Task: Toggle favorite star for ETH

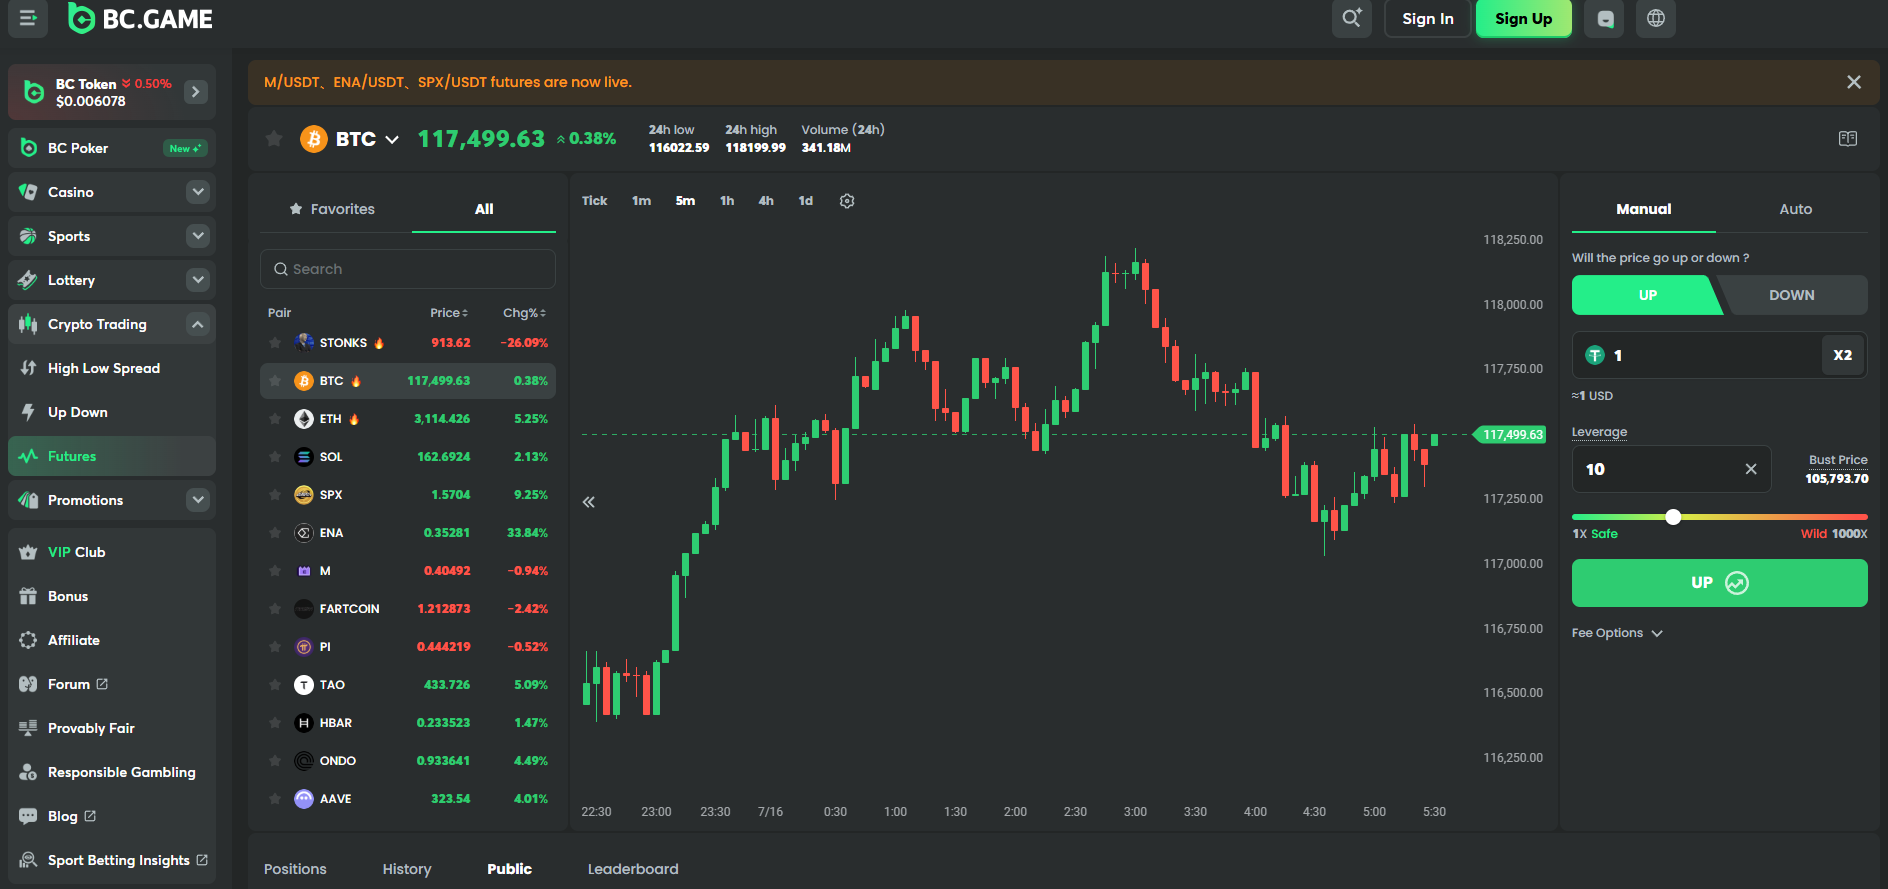Action: [275, 419]
